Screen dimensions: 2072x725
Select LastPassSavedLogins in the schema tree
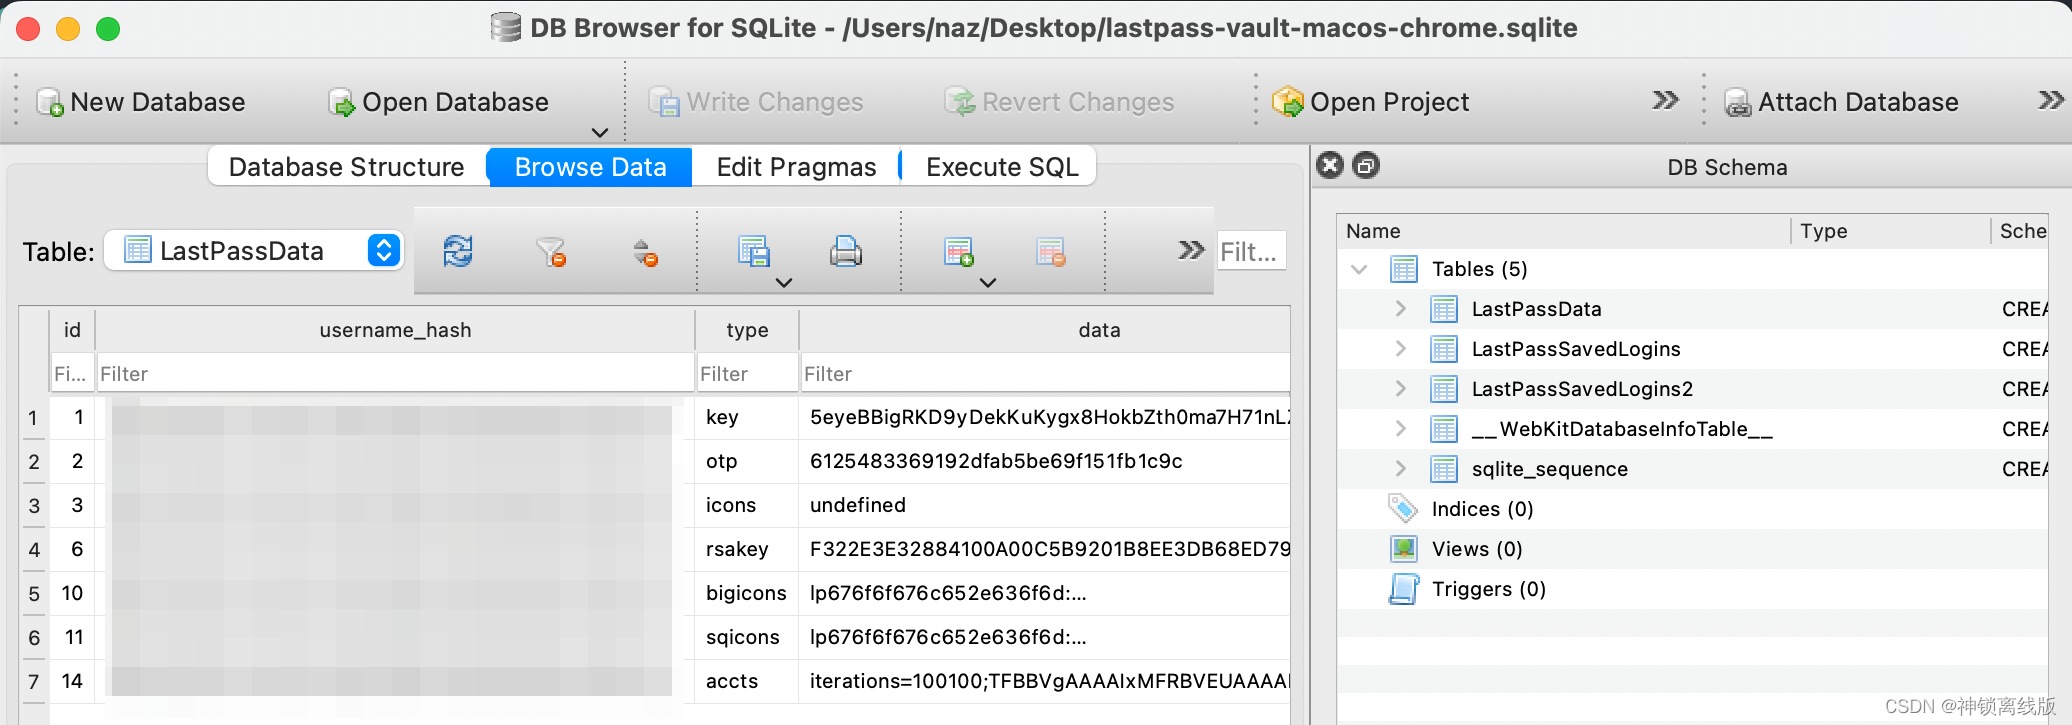click(x=1576, y=349)
